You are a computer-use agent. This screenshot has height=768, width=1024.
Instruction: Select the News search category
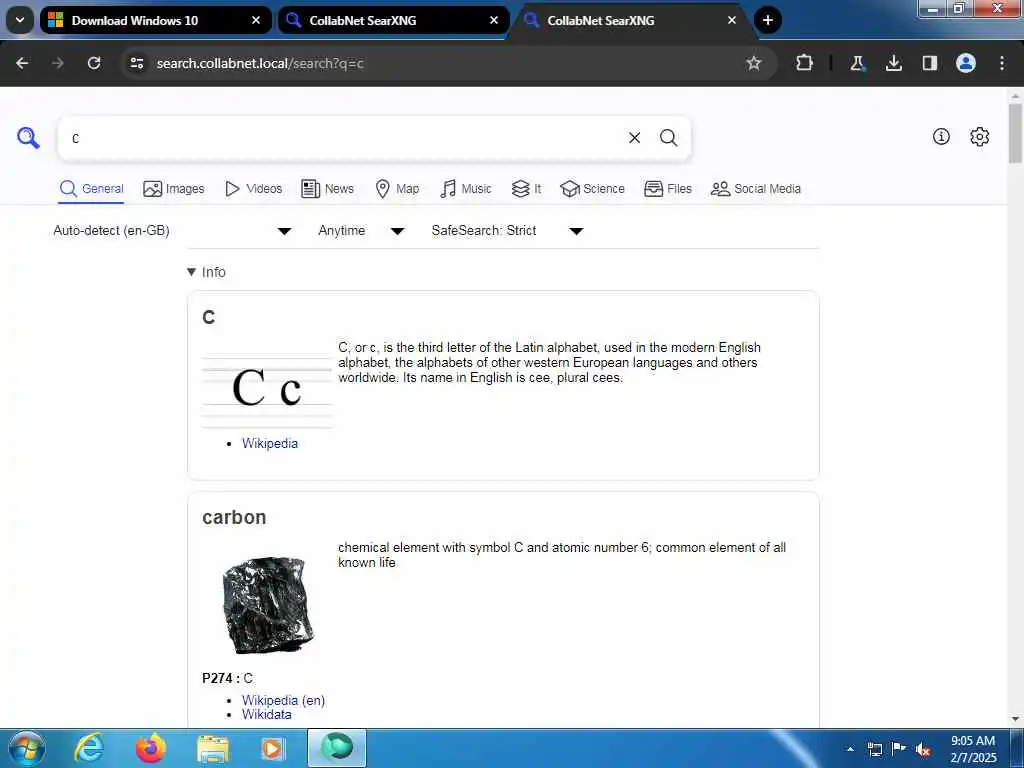point(327,189)
